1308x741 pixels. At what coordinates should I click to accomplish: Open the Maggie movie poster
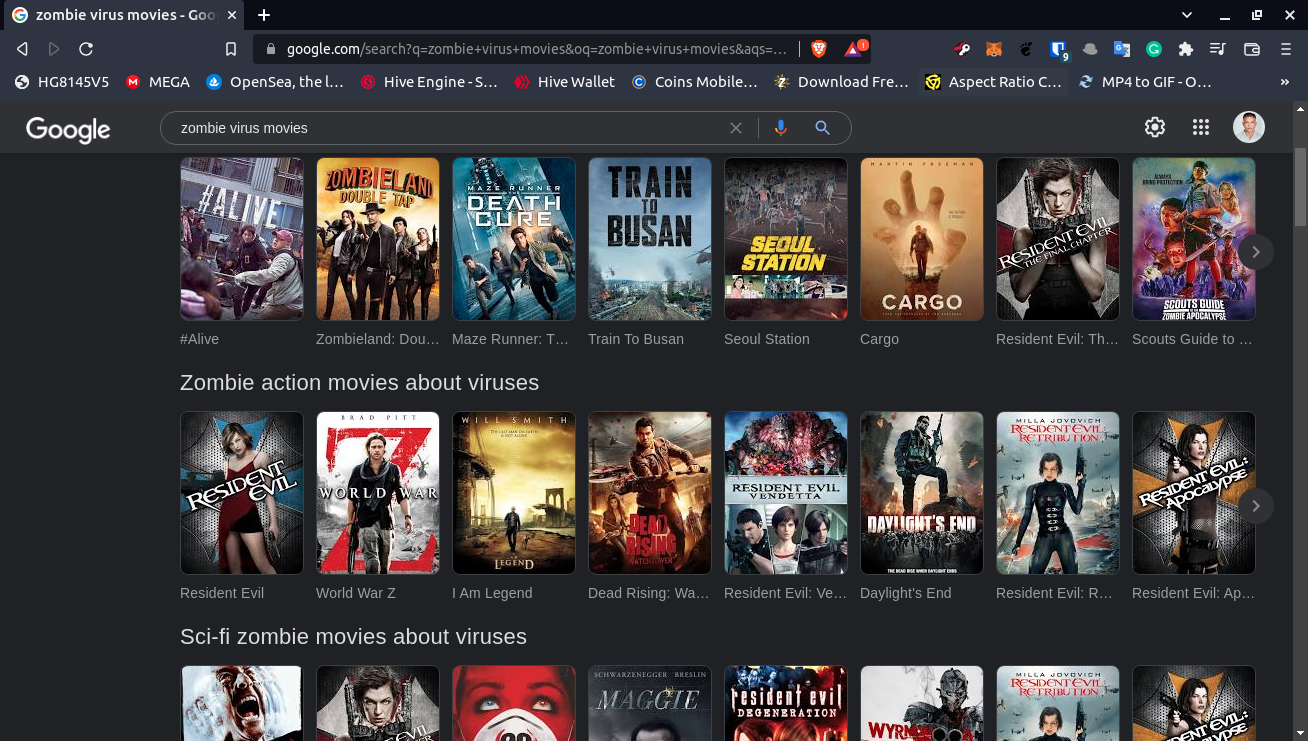[x=650, y=703]
